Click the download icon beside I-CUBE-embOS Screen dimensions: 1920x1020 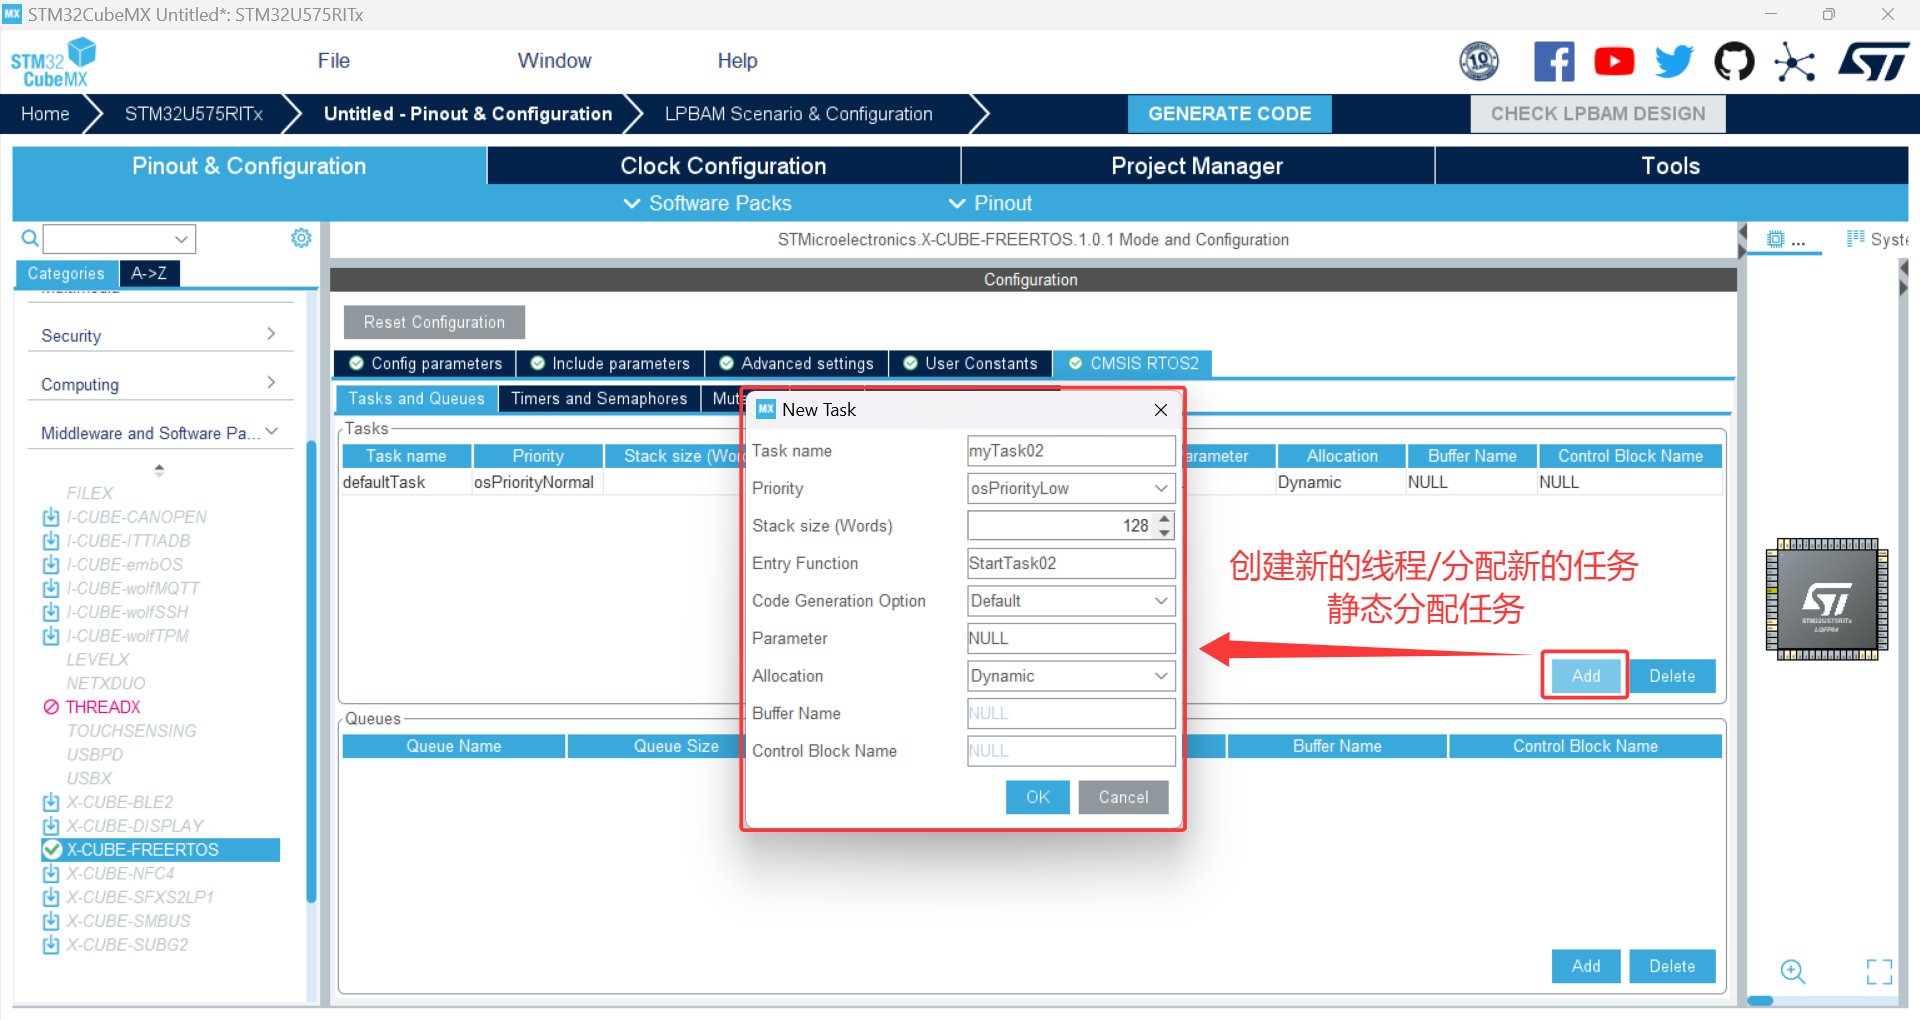coord(51,565)
